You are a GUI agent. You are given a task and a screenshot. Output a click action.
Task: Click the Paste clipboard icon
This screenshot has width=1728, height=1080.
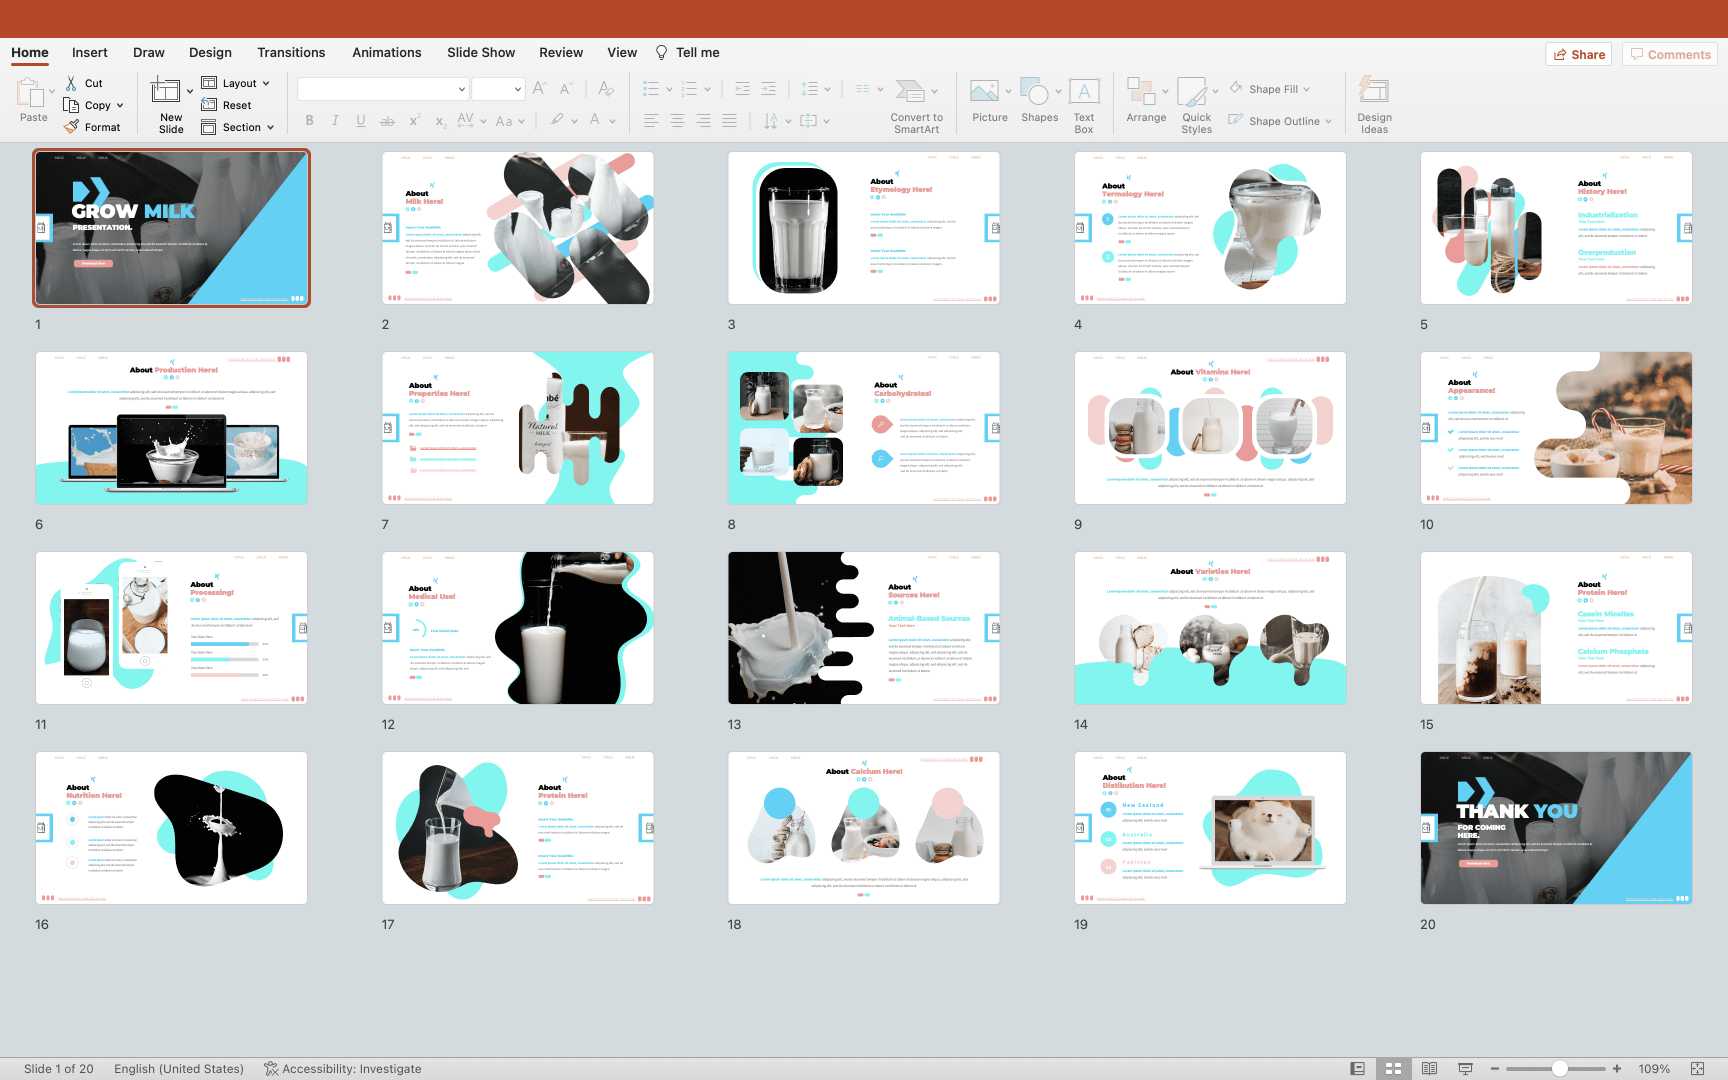click(x=30, y=92)
